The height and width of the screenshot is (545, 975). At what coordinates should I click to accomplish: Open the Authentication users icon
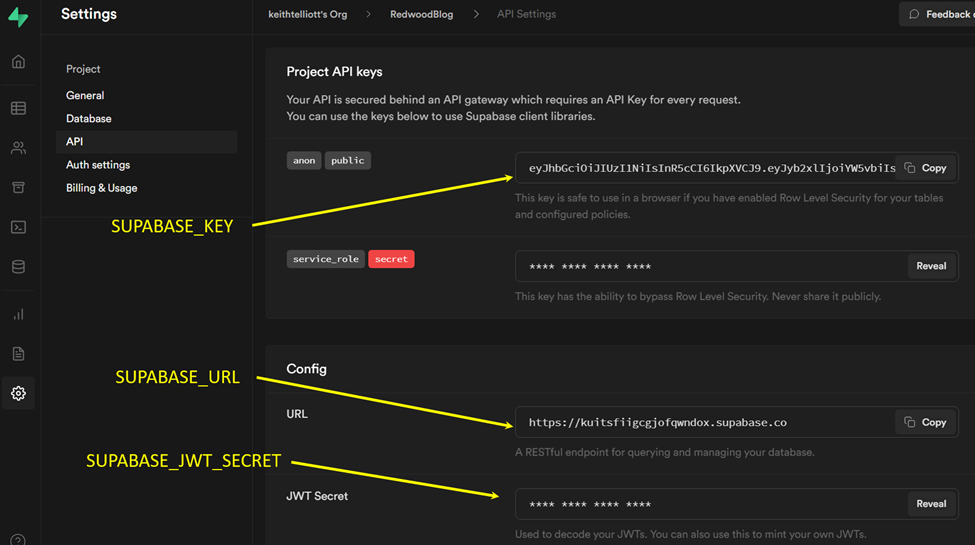(18, 147)
